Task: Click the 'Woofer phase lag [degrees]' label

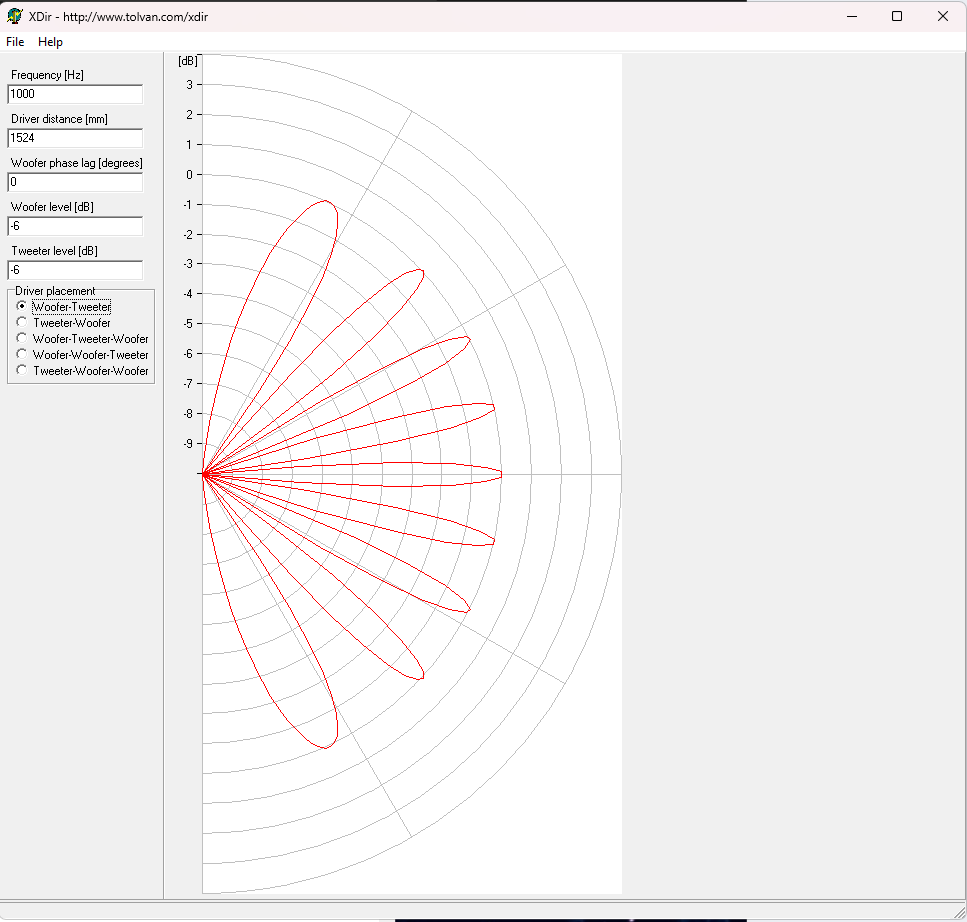Action: click(x=76, y=163)
